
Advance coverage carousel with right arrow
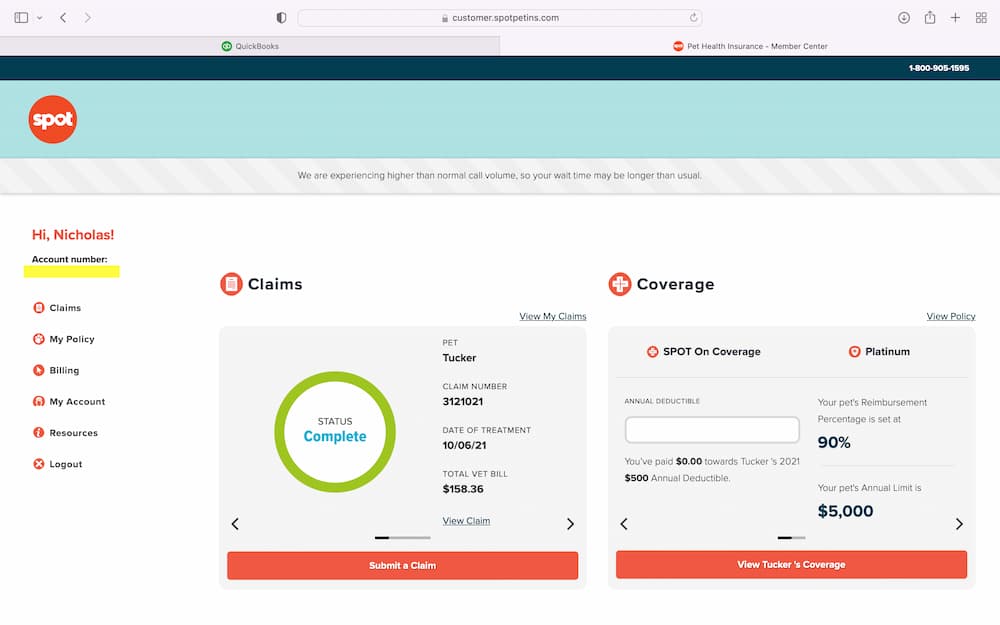[959, 524]
